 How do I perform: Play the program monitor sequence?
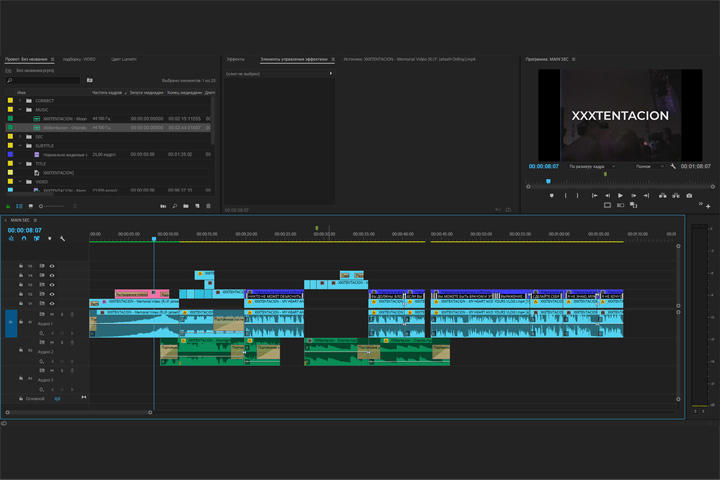click(x=620, y=196)
